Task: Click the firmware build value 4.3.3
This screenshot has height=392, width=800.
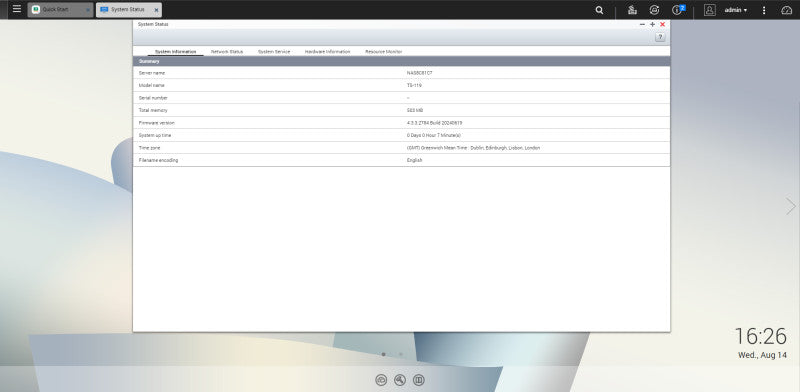Action: 435,123
